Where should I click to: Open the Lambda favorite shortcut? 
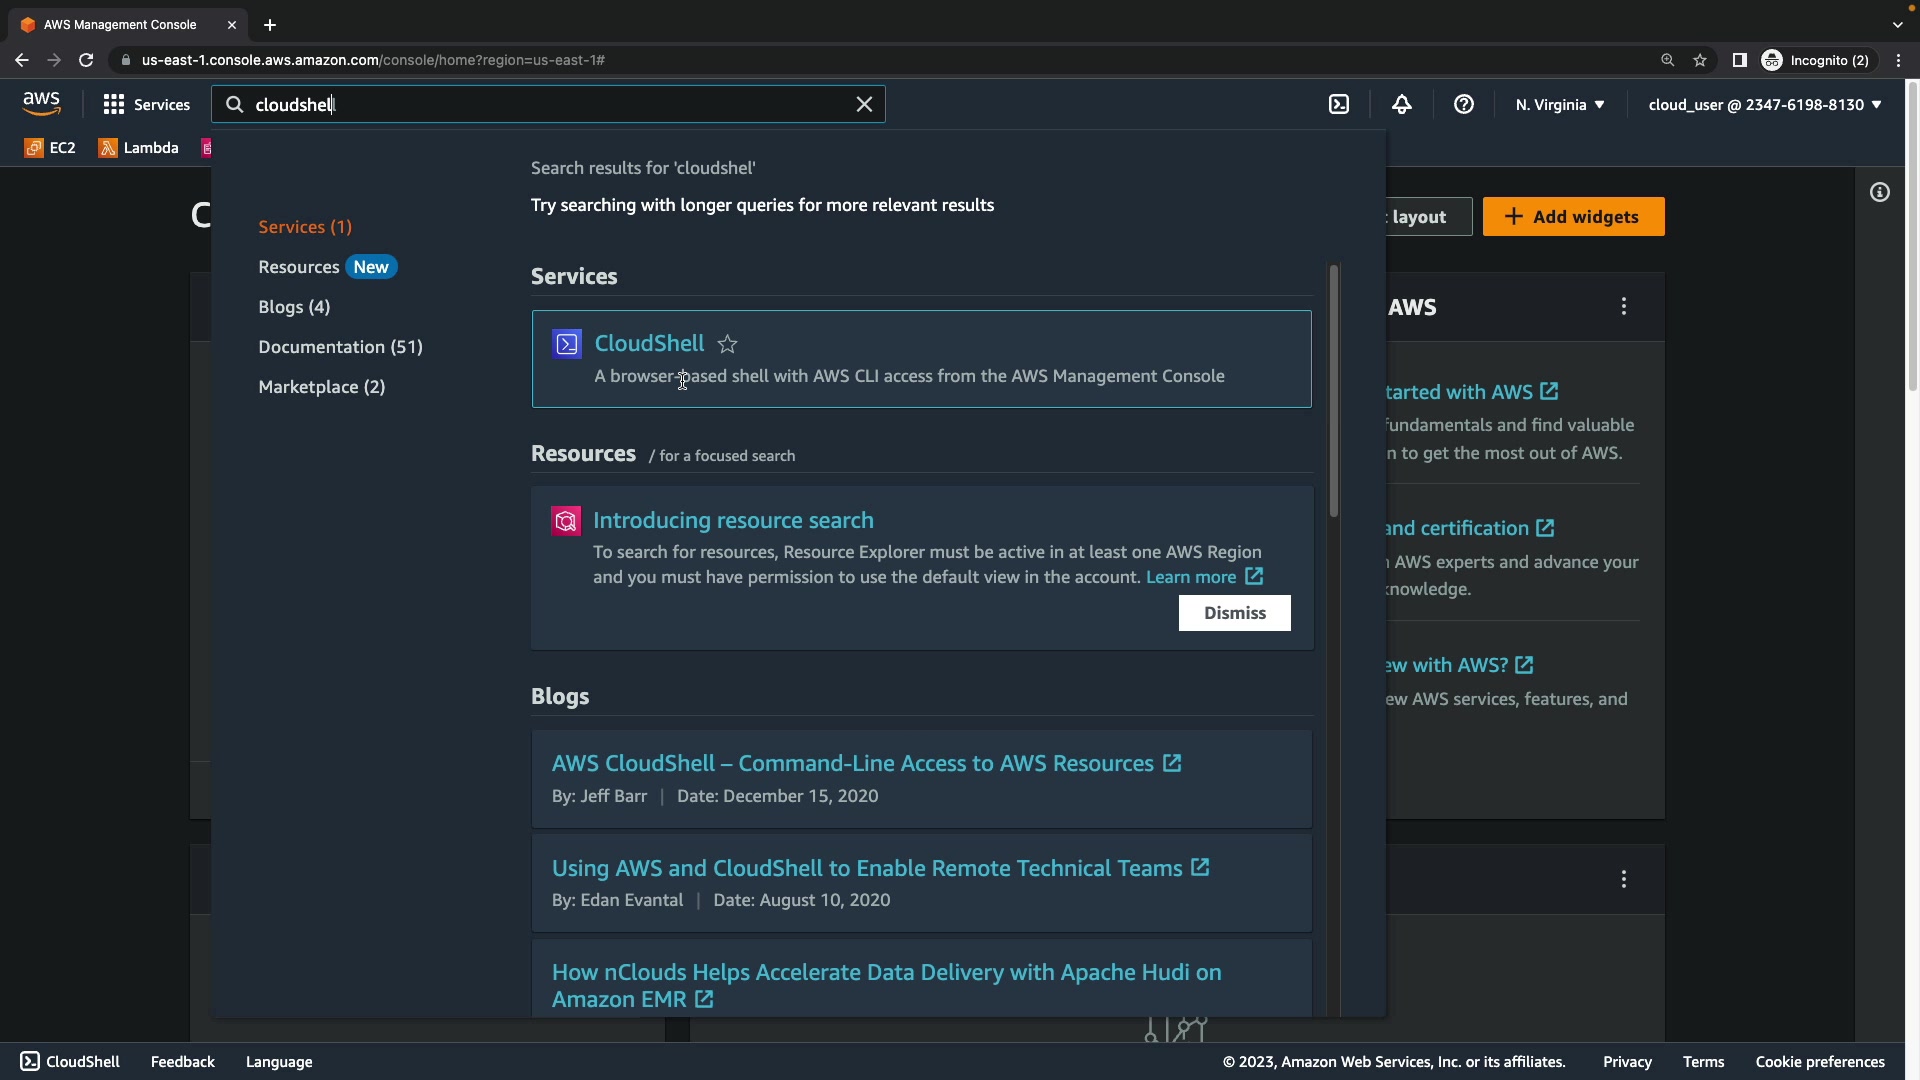point(139,148)
